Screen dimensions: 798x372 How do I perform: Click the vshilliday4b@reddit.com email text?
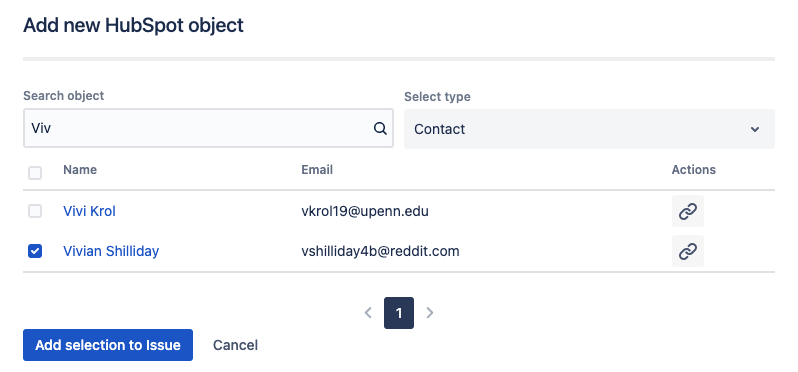(x=380, y=251)
